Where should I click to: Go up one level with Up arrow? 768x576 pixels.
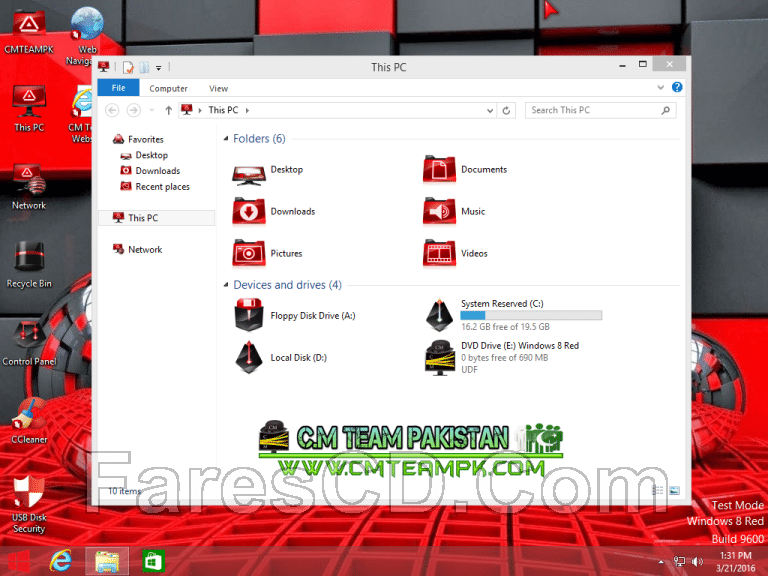[x=168, y=110]
